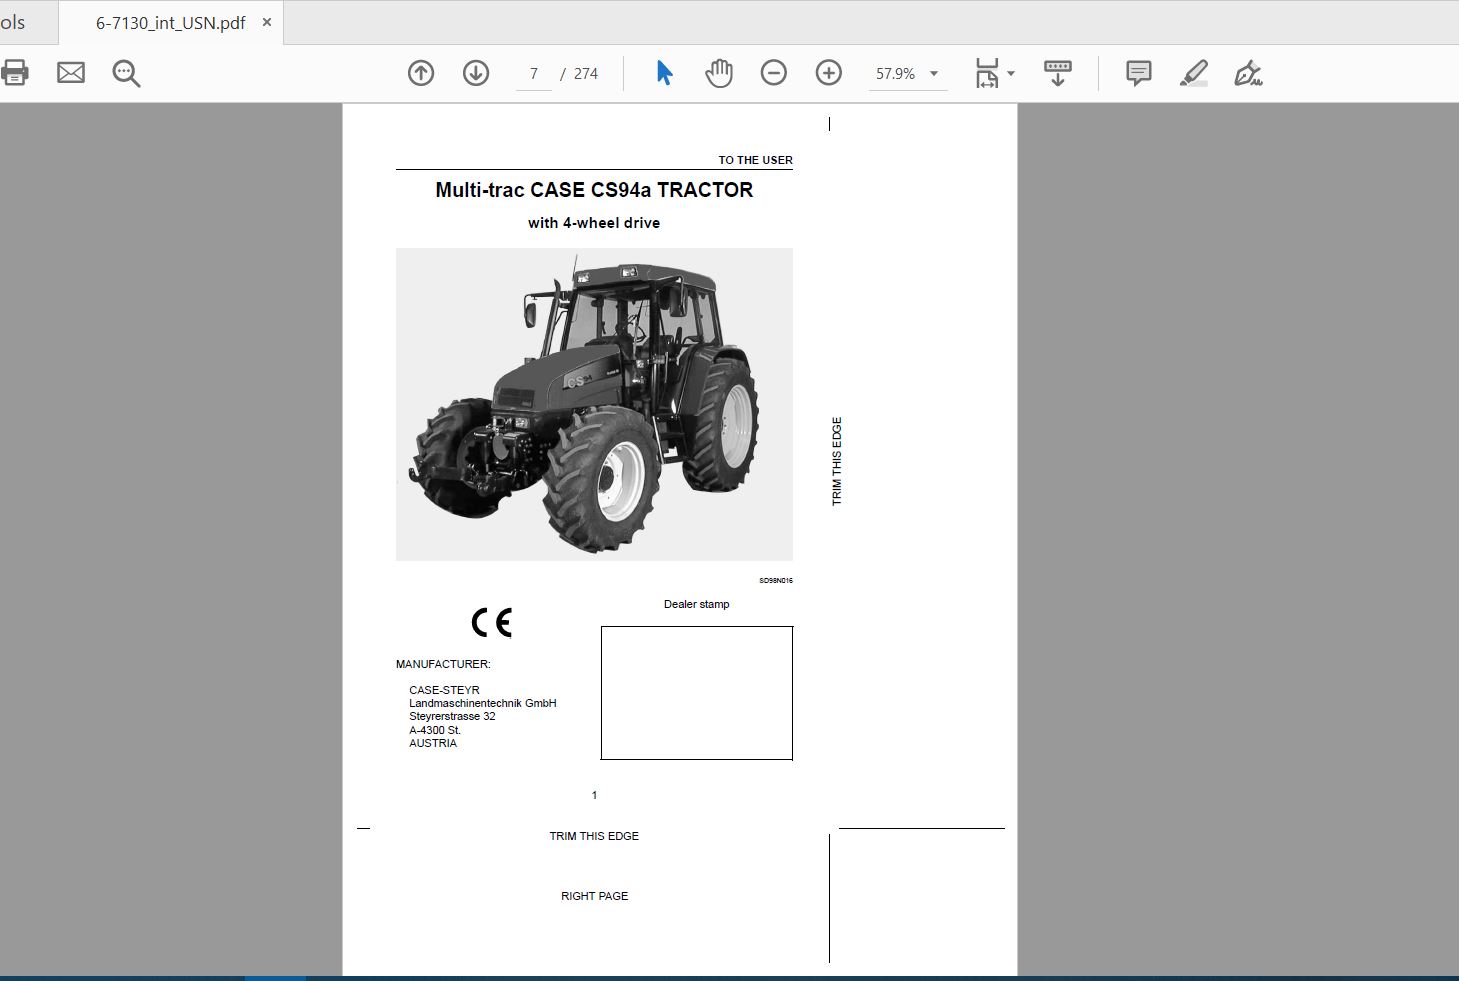Click the tractor image on the page
The image size is (1459, 981).
[594, 404]
